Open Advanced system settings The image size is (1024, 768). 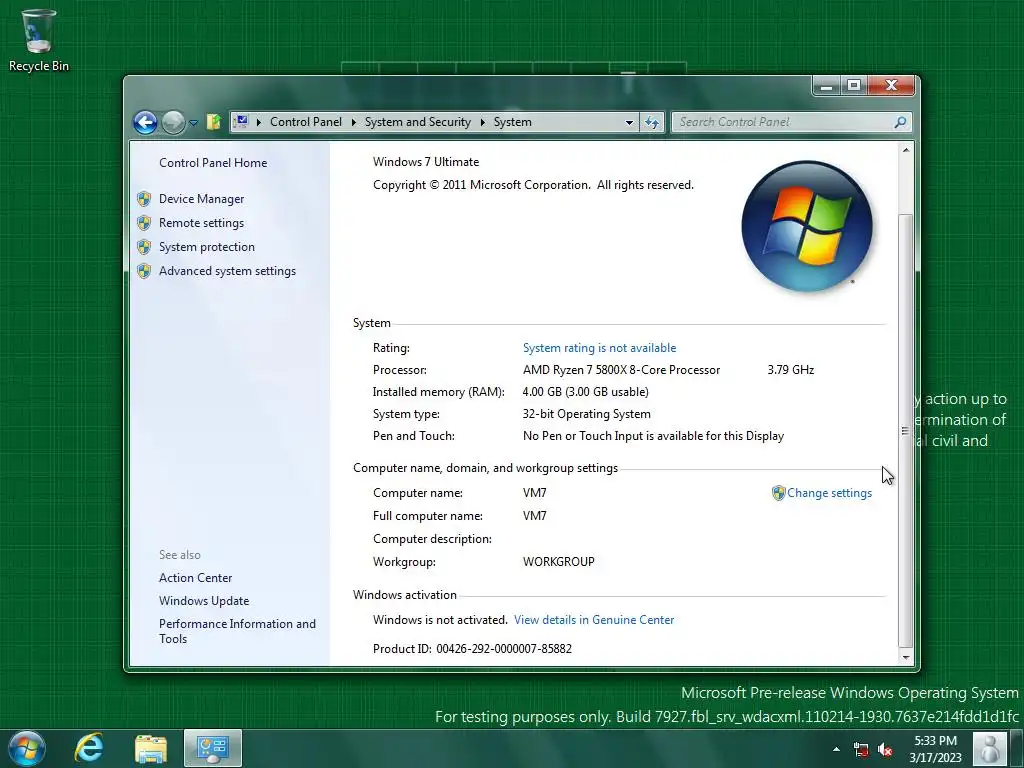click(x=227, y=272)
